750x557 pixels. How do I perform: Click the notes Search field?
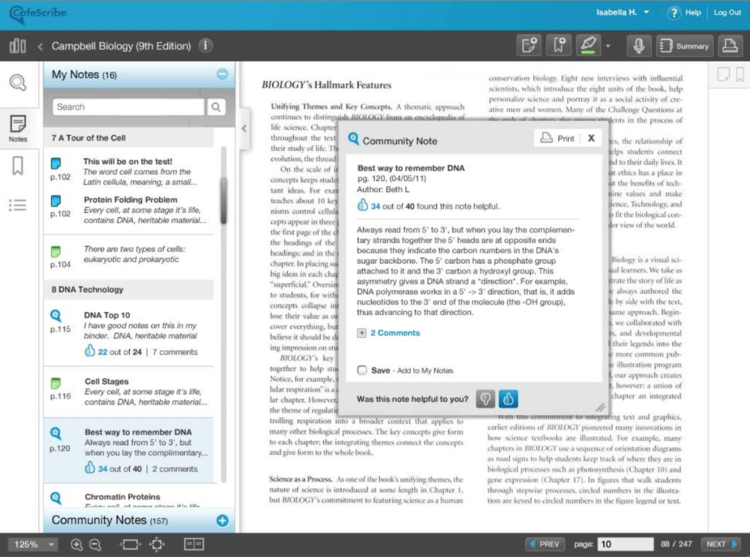coord(128,107)
